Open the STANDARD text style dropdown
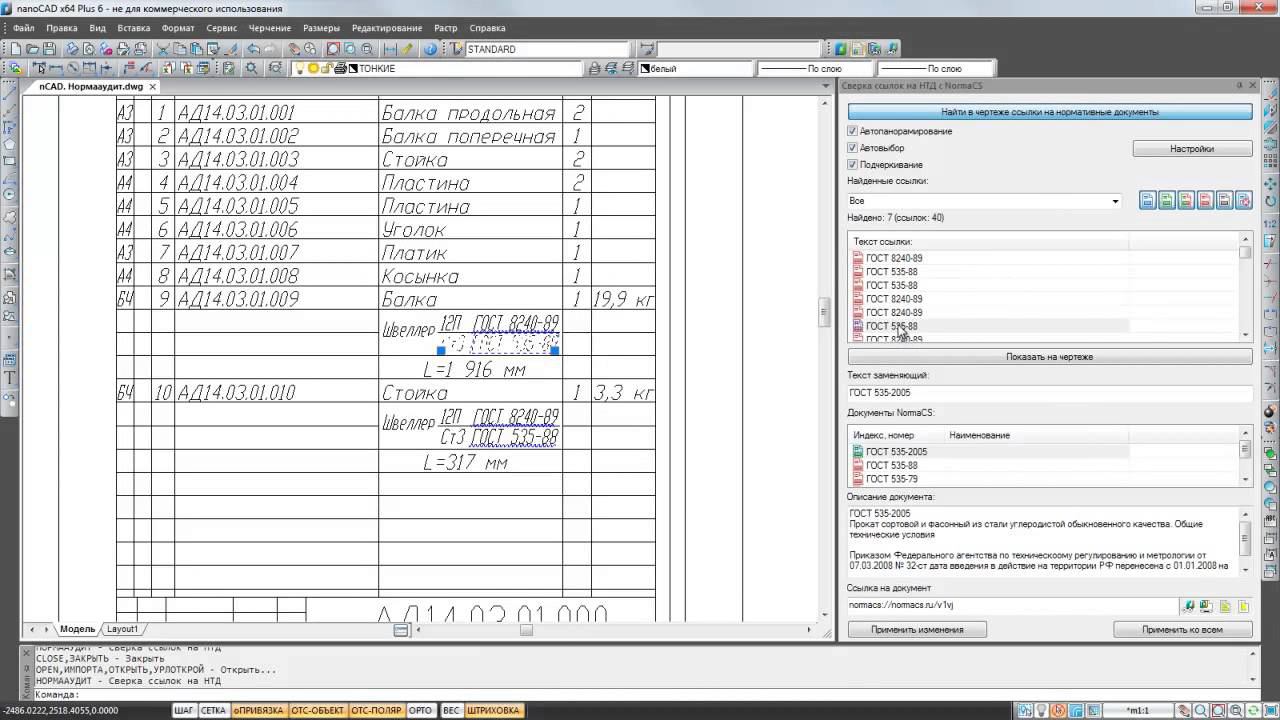 coord(549,49)
